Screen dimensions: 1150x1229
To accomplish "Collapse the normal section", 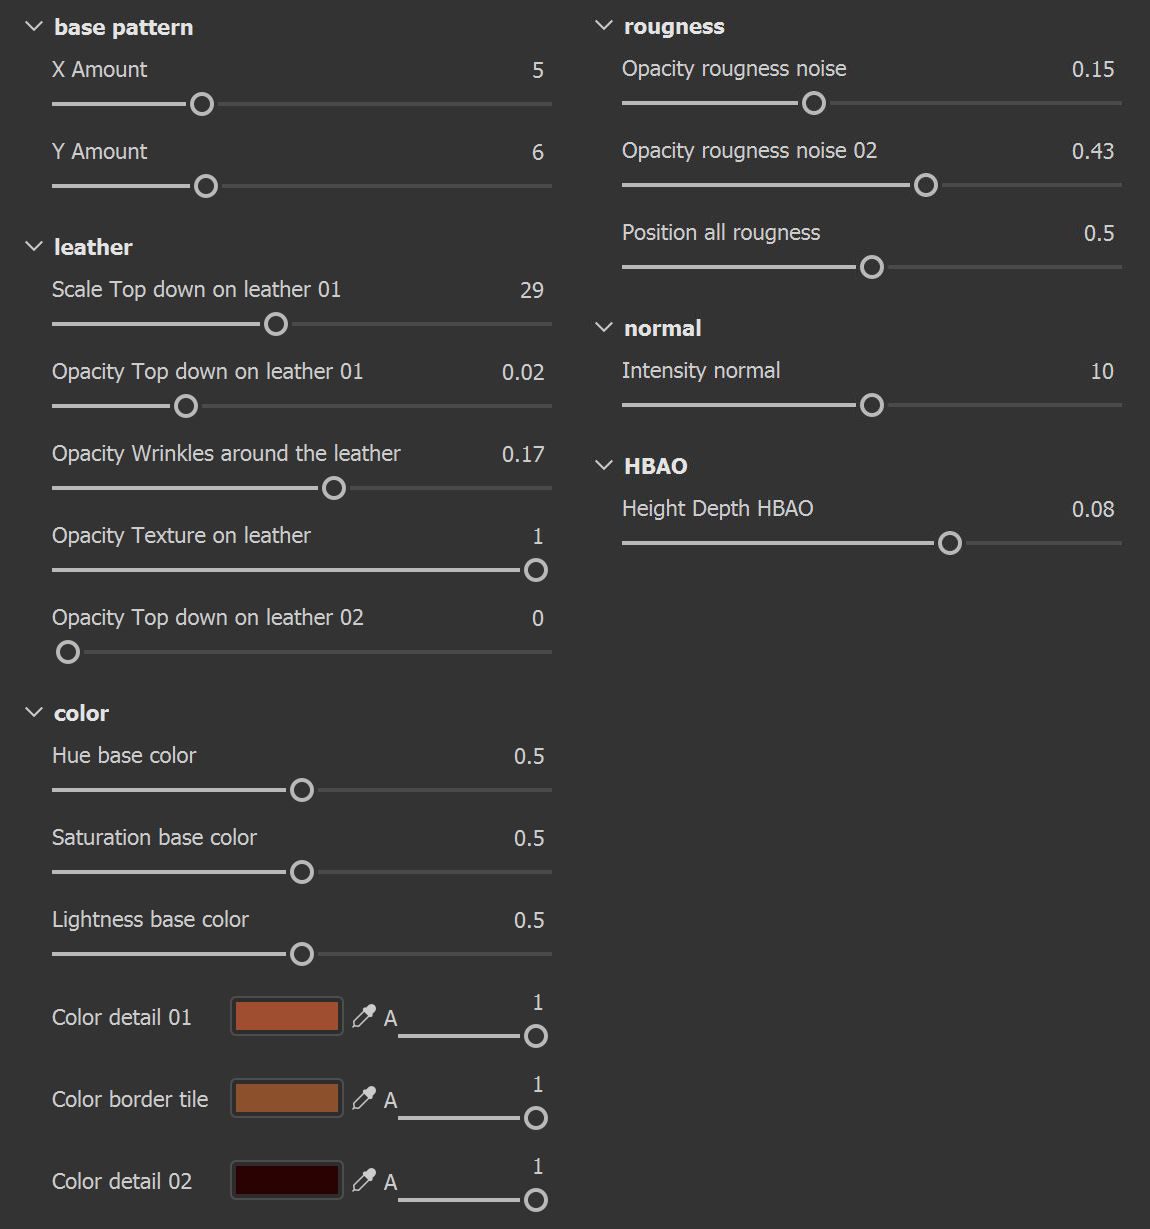I will 604,328.
